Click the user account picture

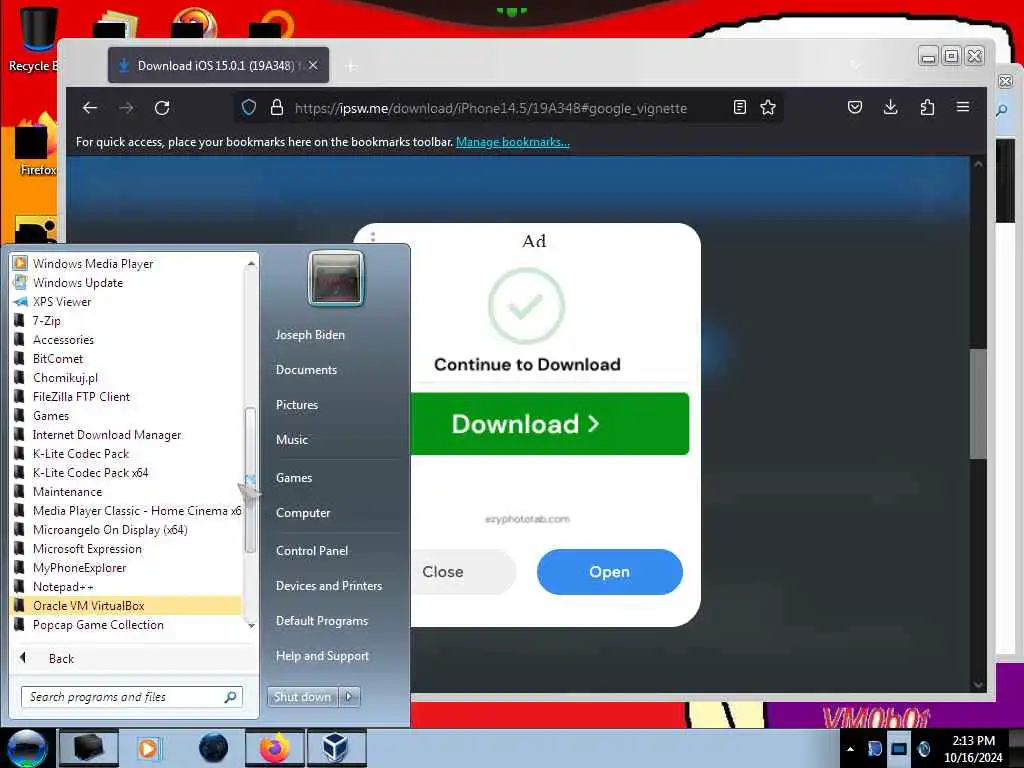click(336, 278)
